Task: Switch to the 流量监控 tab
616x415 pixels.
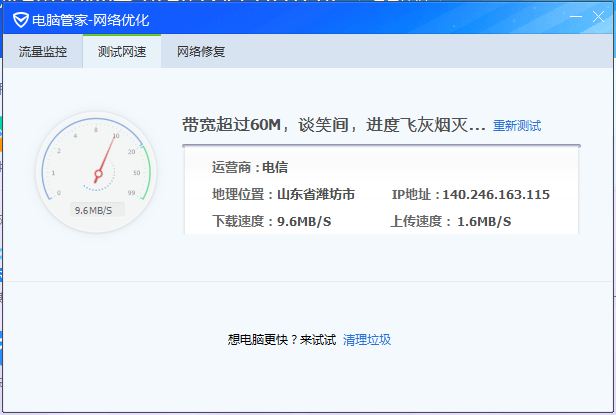Action: (x=43, y=51)
